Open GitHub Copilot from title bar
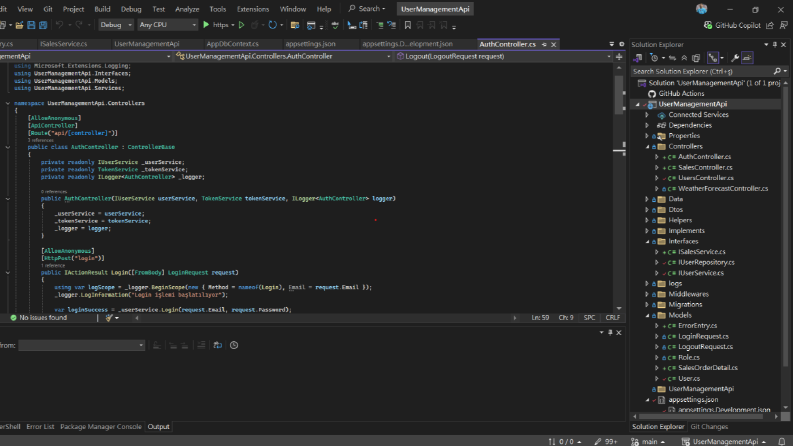Viewport: 793px width, 446px height. pyautogui.click(x=732, y=25)
